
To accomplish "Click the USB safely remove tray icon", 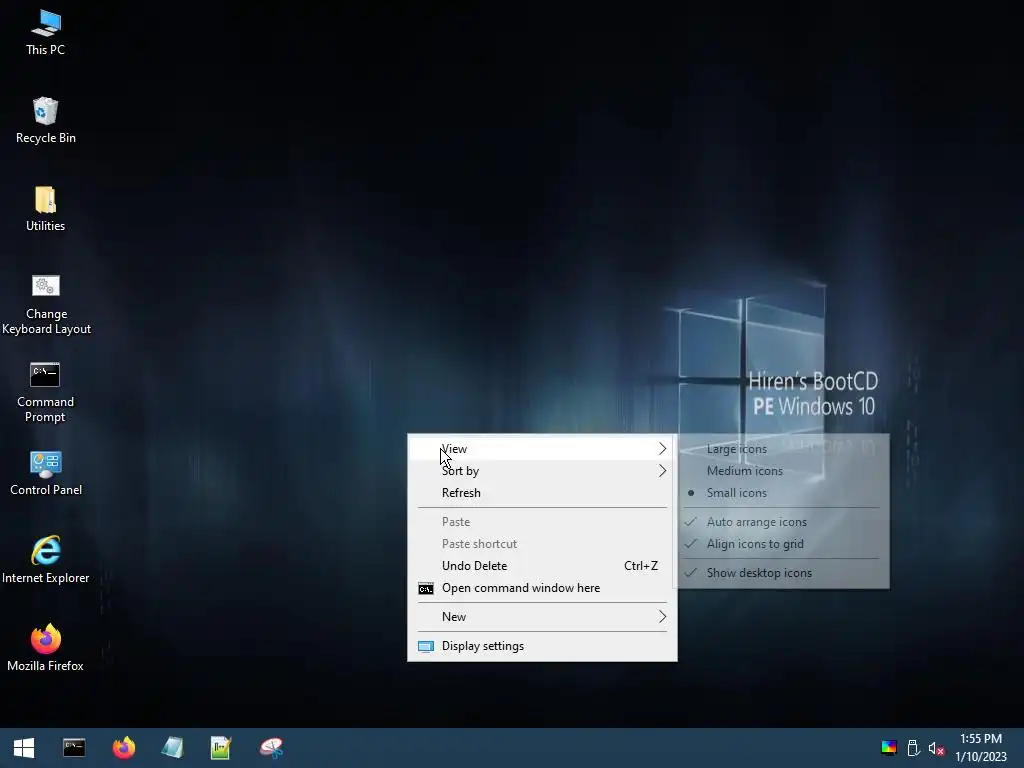I will (x=913, y=748).
